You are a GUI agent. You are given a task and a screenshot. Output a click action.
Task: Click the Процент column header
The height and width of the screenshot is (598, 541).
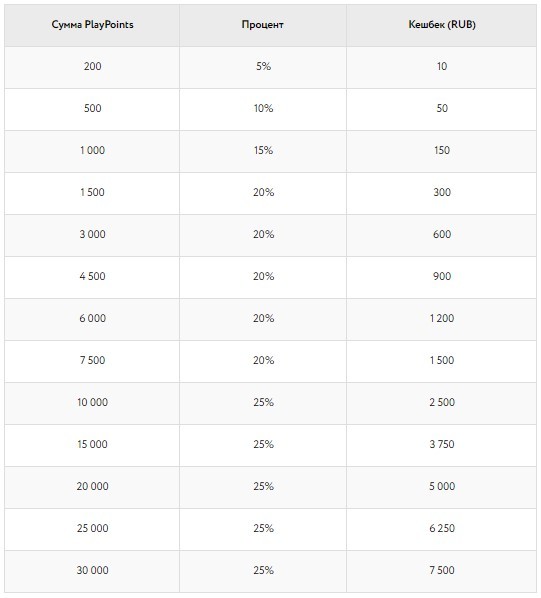click(x=263, y=25)
